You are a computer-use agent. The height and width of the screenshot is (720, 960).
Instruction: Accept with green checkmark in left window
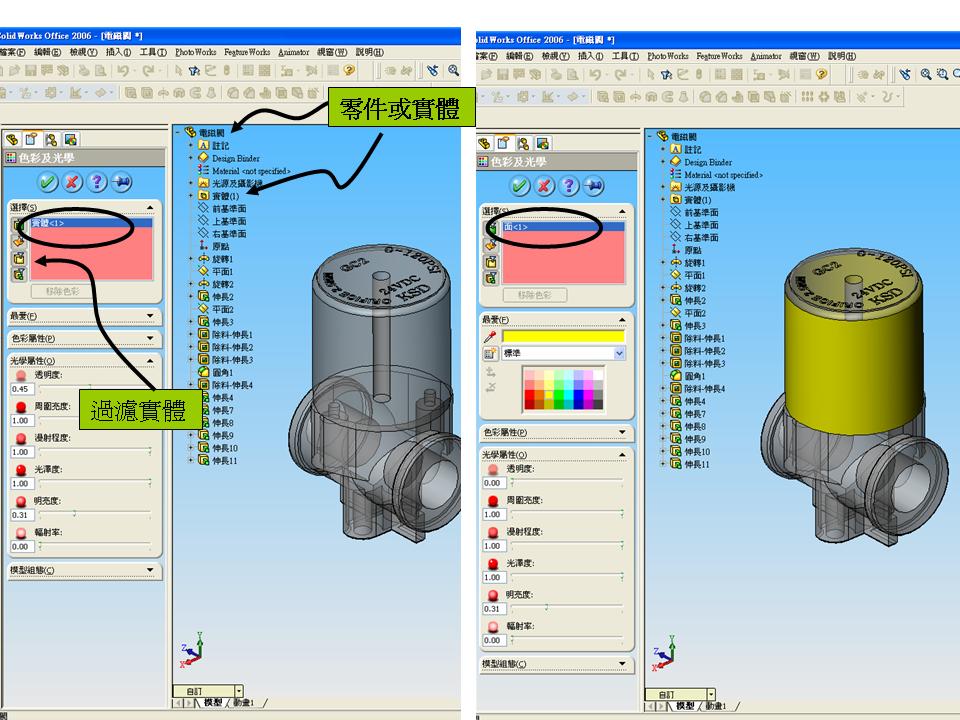point(48,182)
